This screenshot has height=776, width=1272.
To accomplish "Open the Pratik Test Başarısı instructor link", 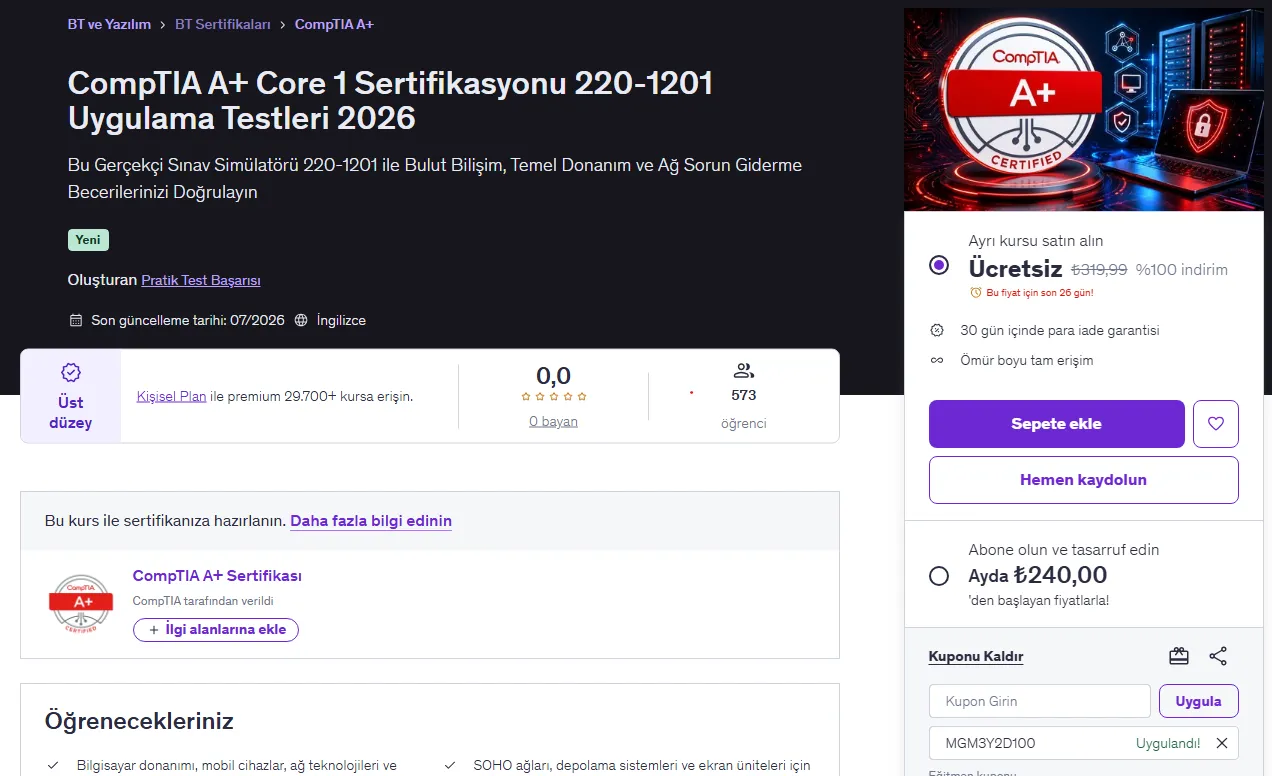I will 201,281.
